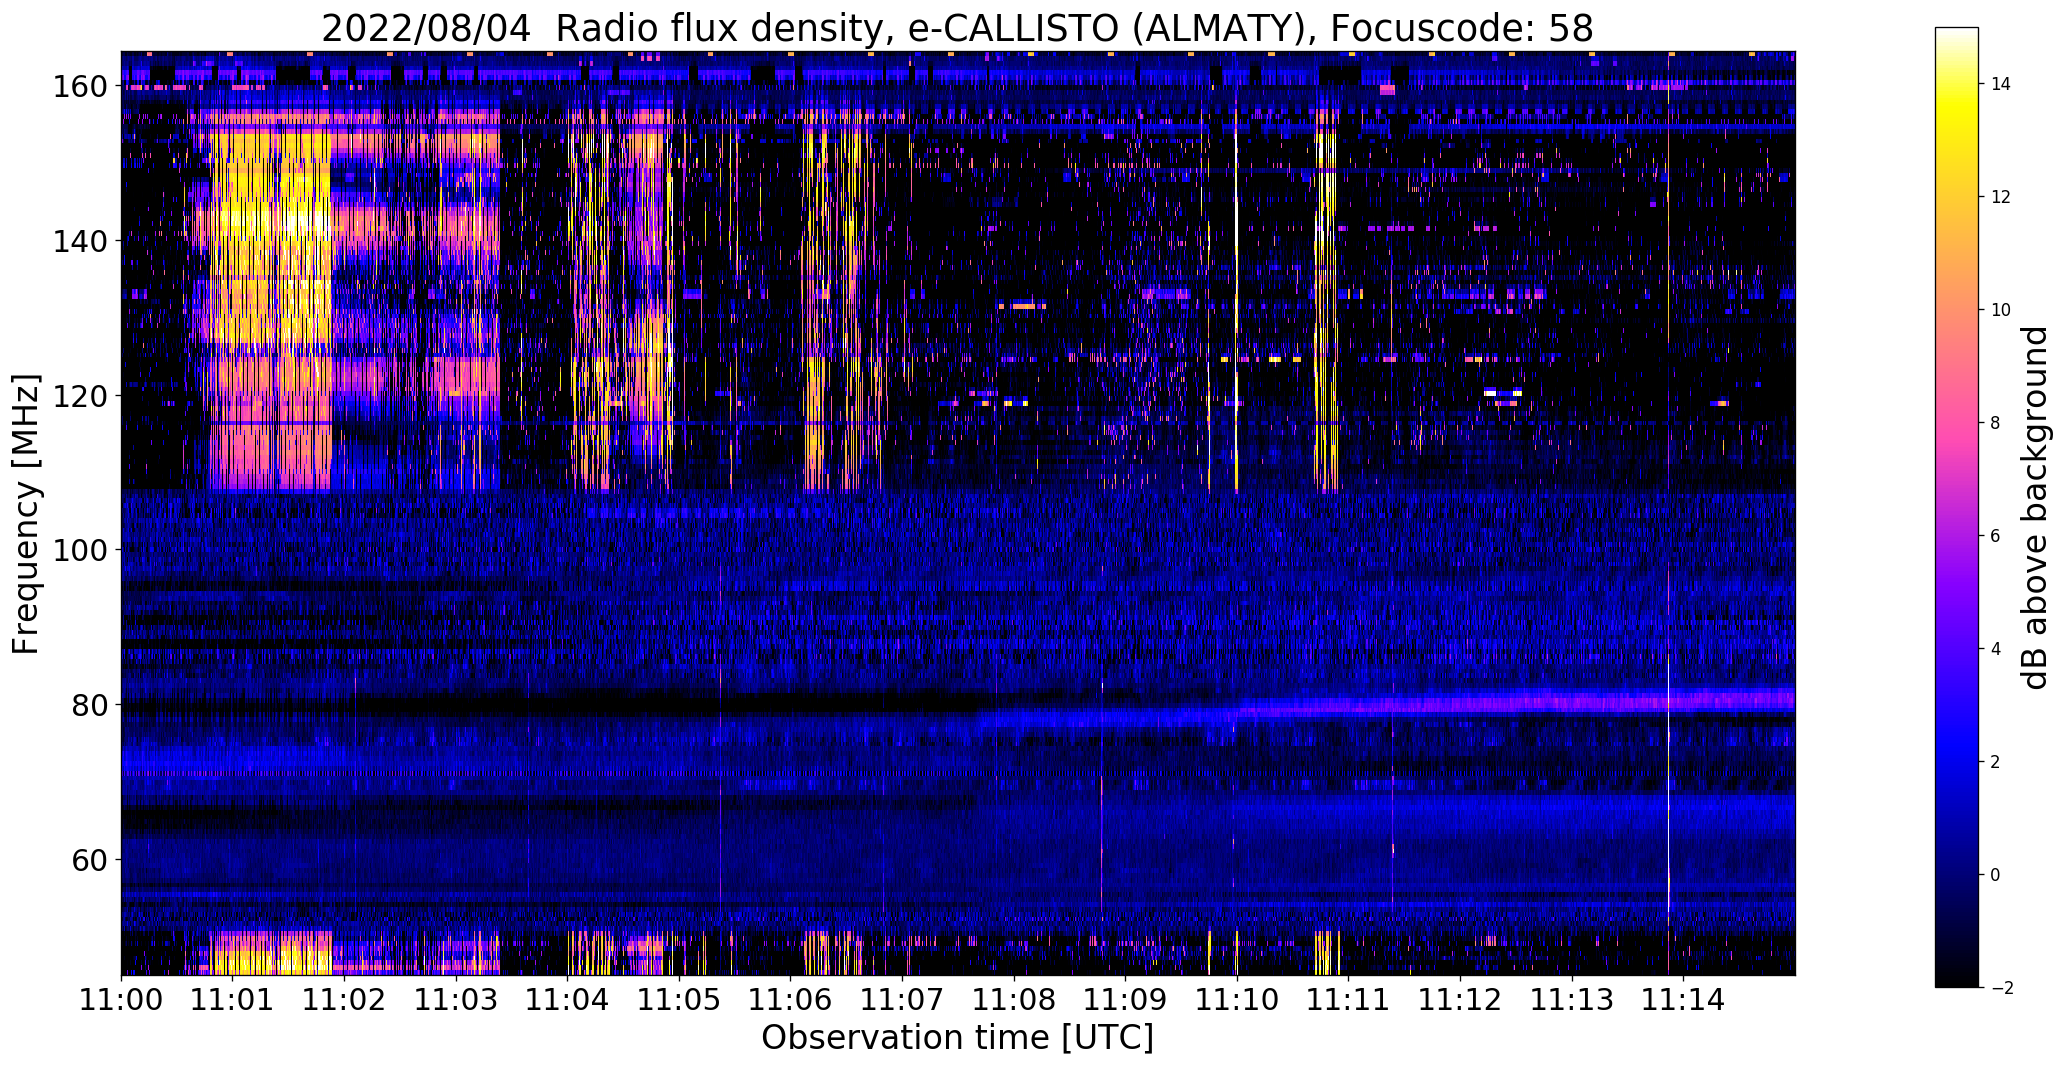
Task: Select the 11:04 time tick label
Action: [568, 999]
